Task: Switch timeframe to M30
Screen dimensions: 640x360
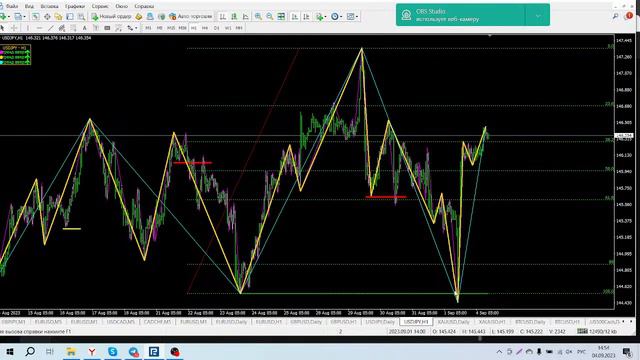Action: [182, 28]
